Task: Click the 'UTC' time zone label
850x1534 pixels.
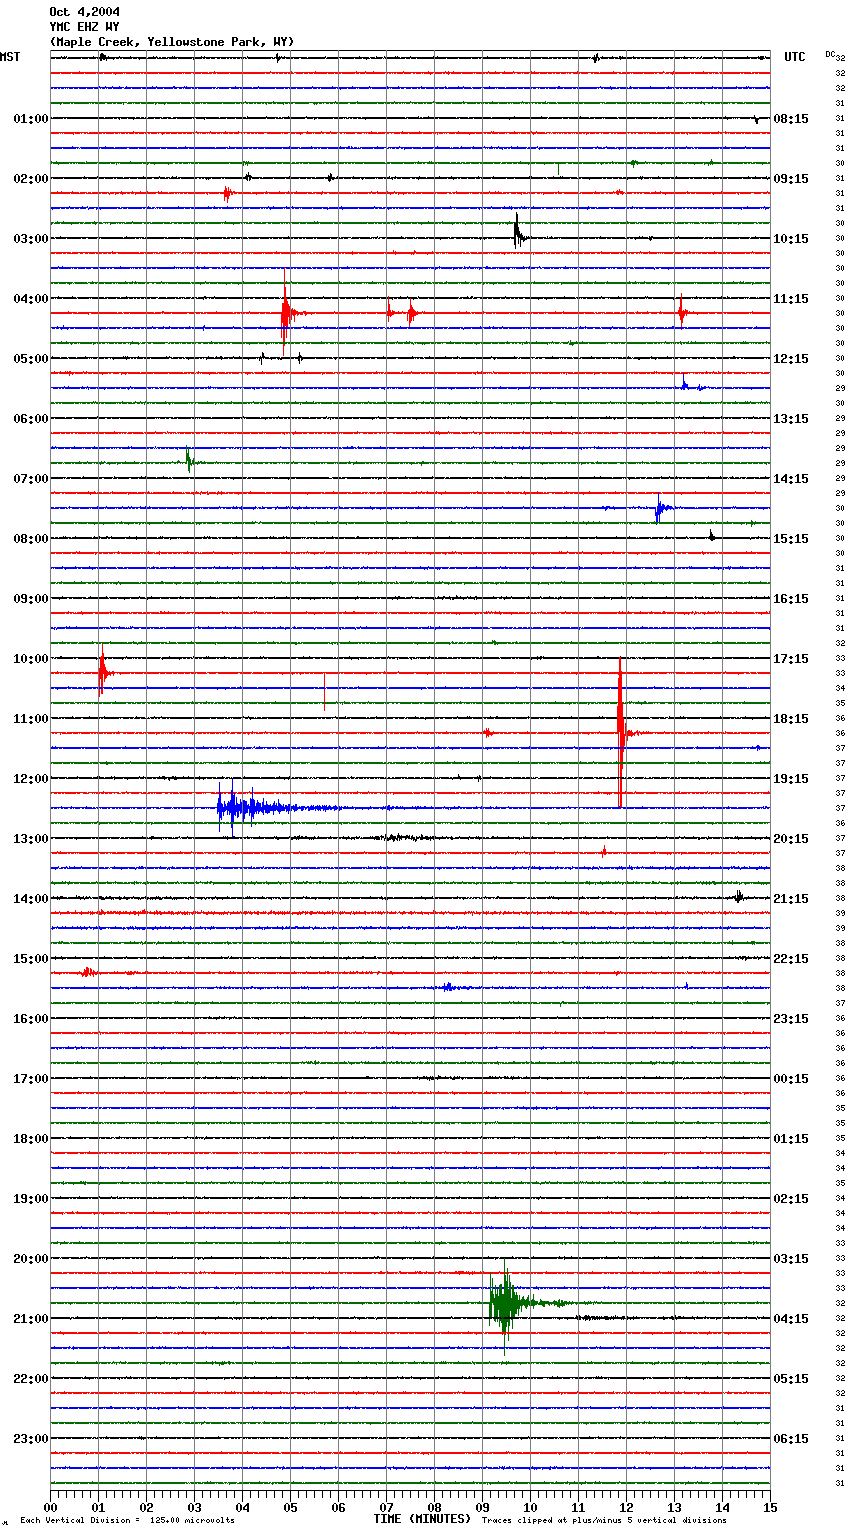Action: point(795,57)
